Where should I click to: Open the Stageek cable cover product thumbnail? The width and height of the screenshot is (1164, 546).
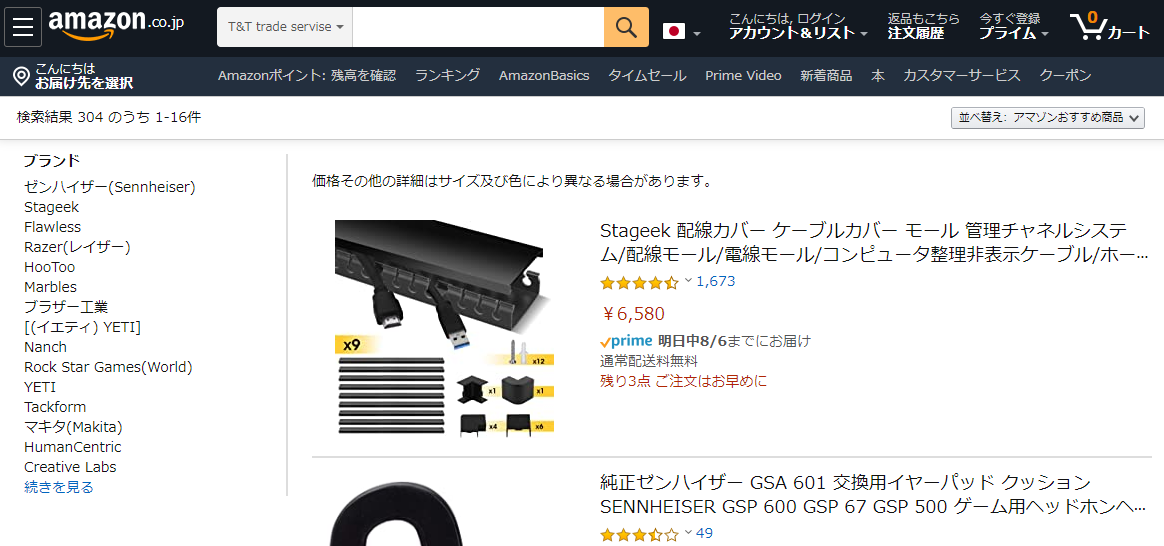click(445, 327)
